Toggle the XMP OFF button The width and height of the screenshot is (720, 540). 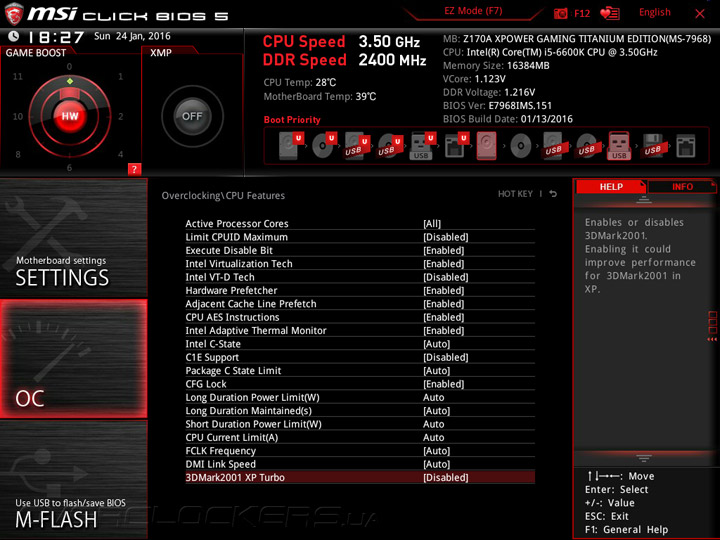pyautogui.click(x=192, y=116)
